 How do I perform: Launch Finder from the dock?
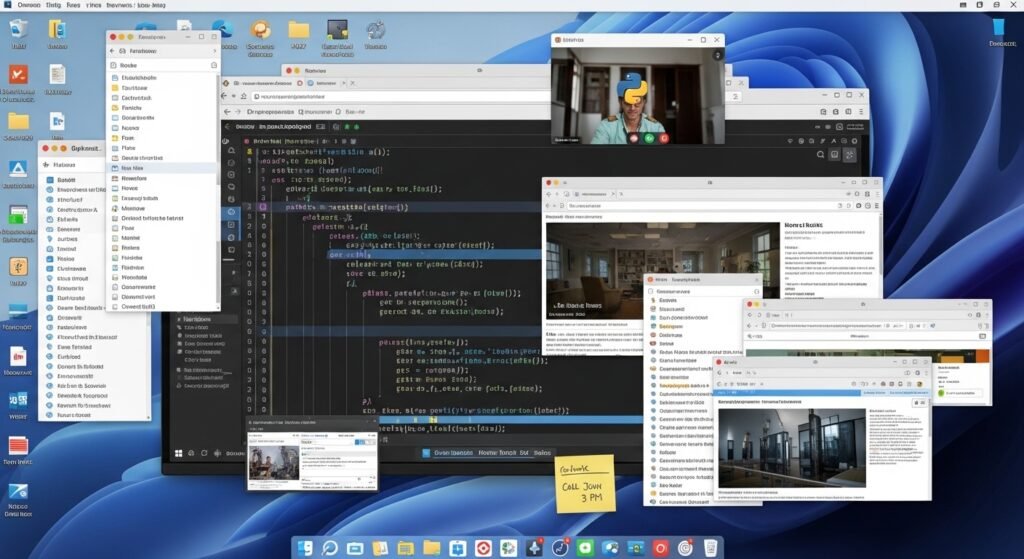(x=304, y=547)
